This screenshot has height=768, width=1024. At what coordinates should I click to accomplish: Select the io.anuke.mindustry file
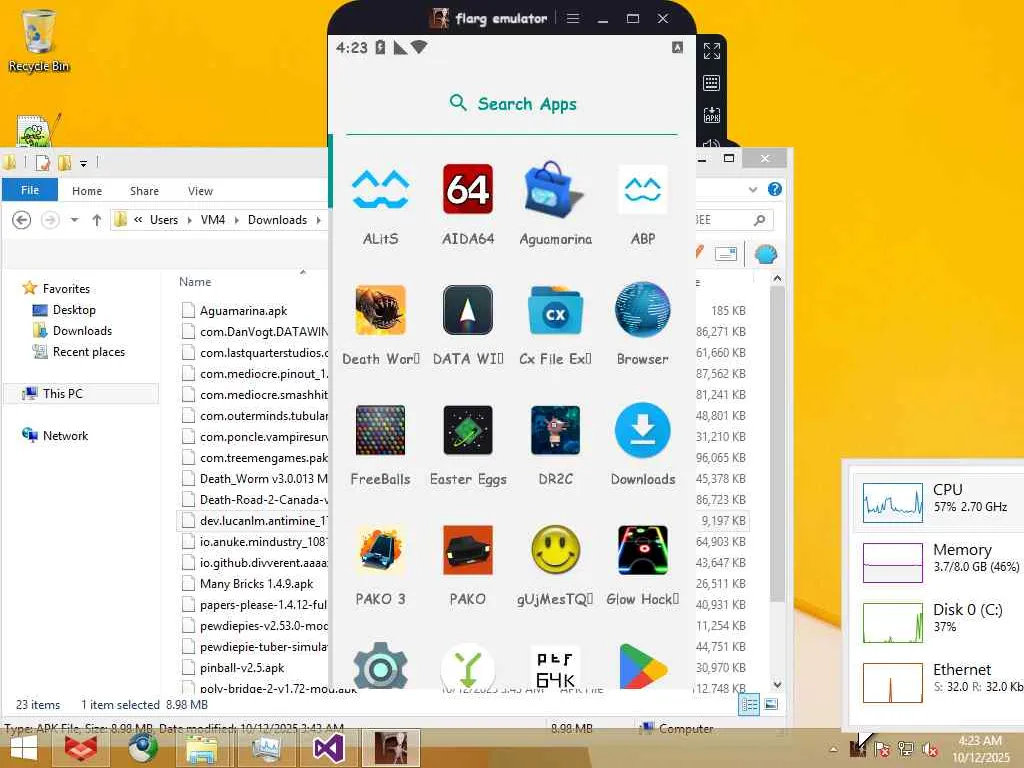coord(263,542)
